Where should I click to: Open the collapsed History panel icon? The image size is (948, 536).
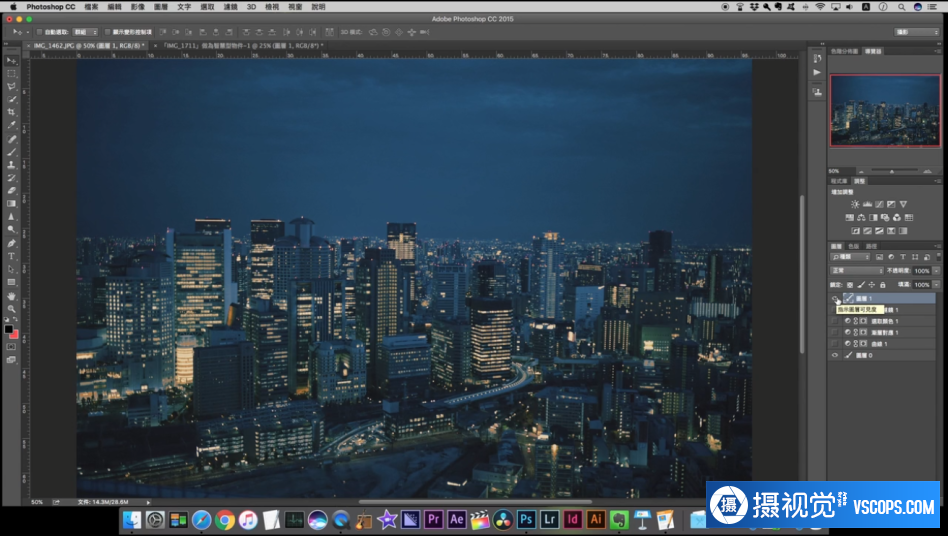(x=817, y=58)
